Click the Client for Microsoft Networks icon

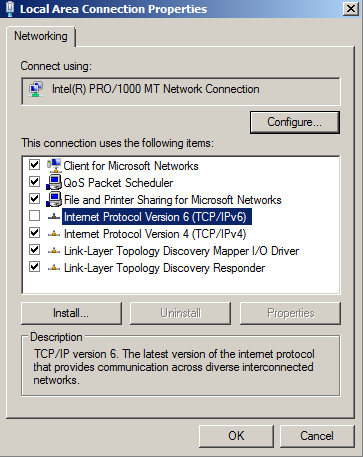click(x=54, y=165)
